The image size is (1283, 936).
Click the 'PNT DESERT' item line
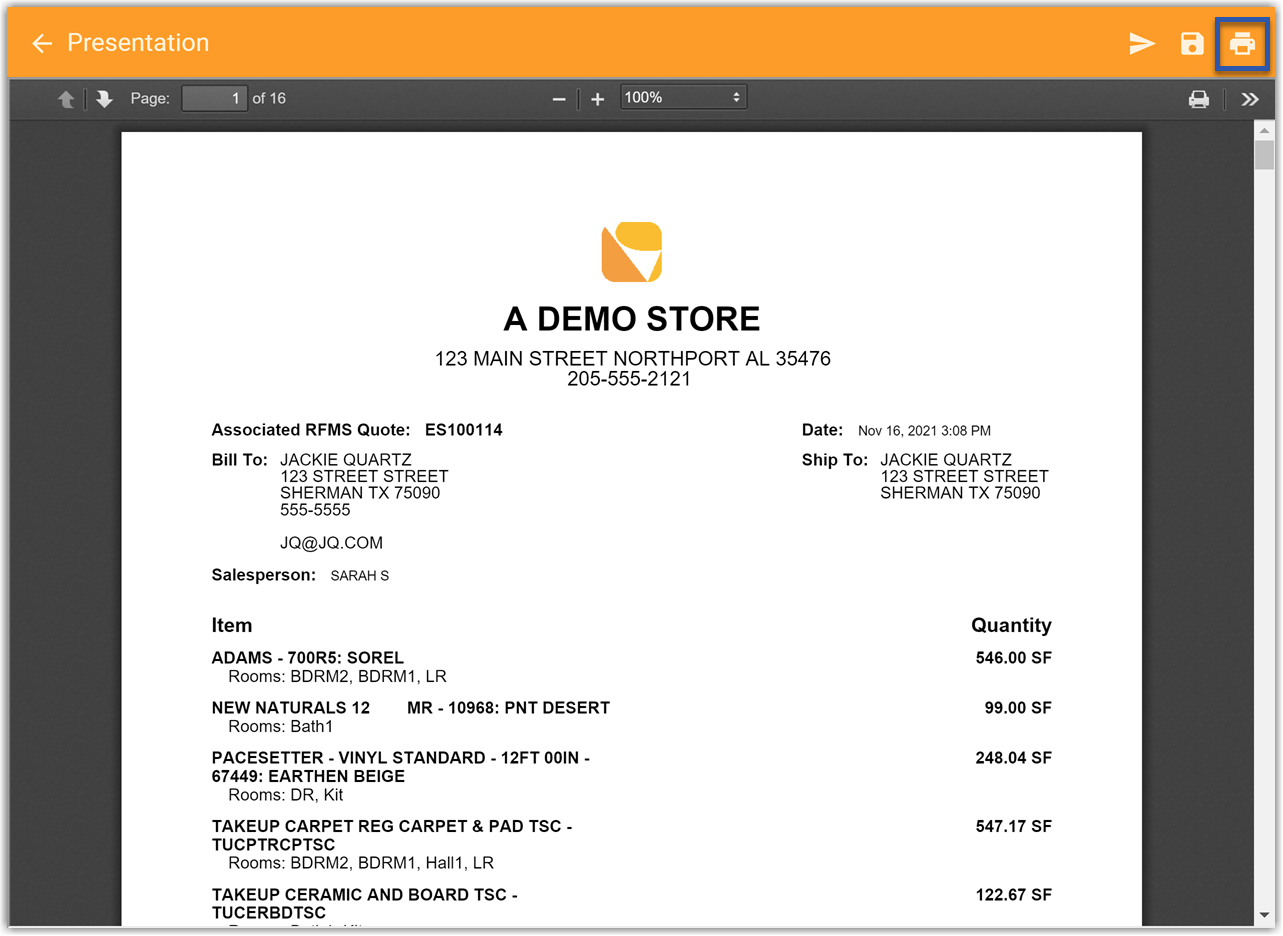coord(411,708)
